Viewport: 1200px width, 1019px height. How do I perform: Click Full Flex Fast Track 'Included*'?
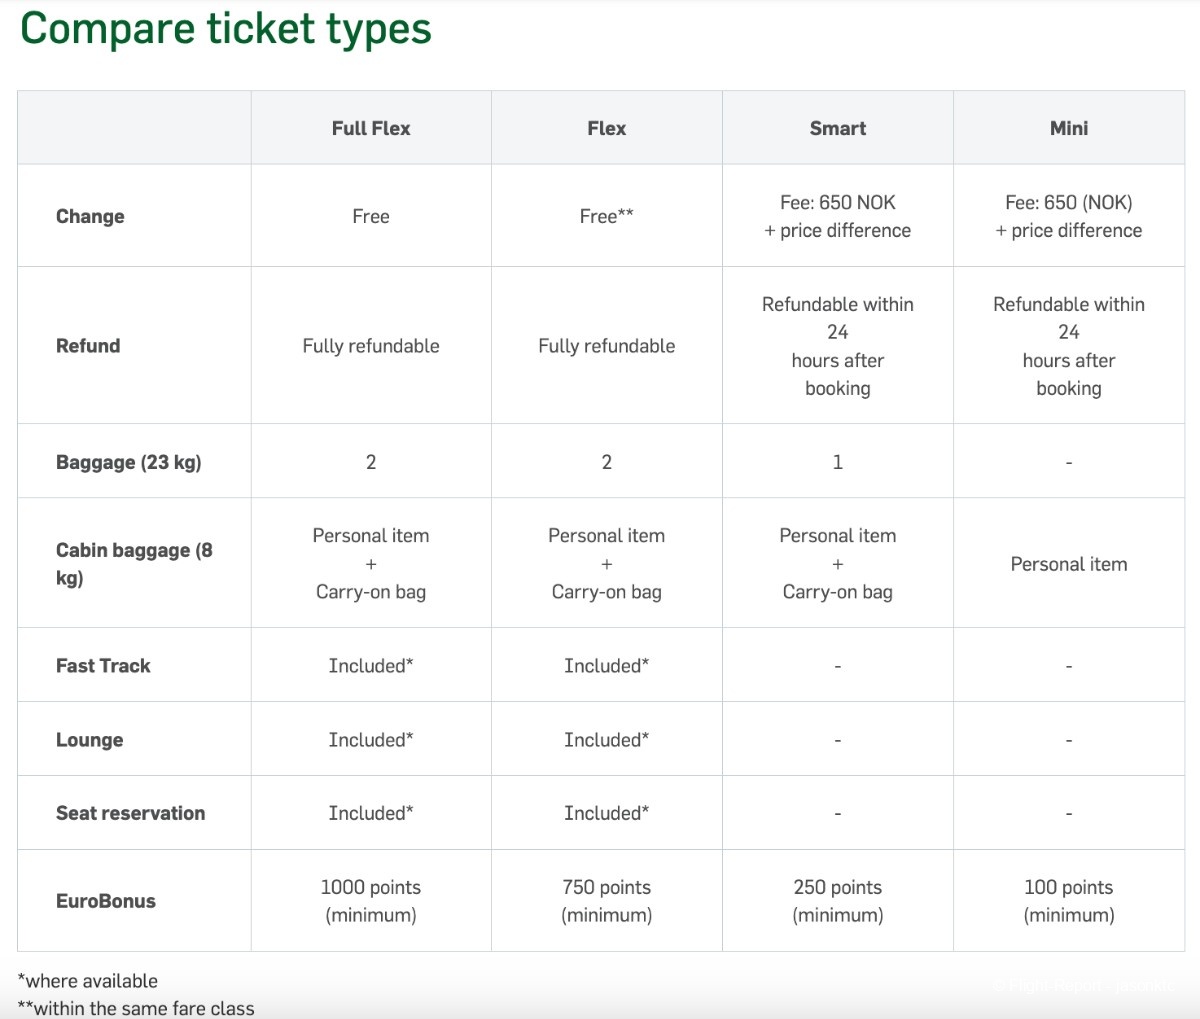coord(371,666)
